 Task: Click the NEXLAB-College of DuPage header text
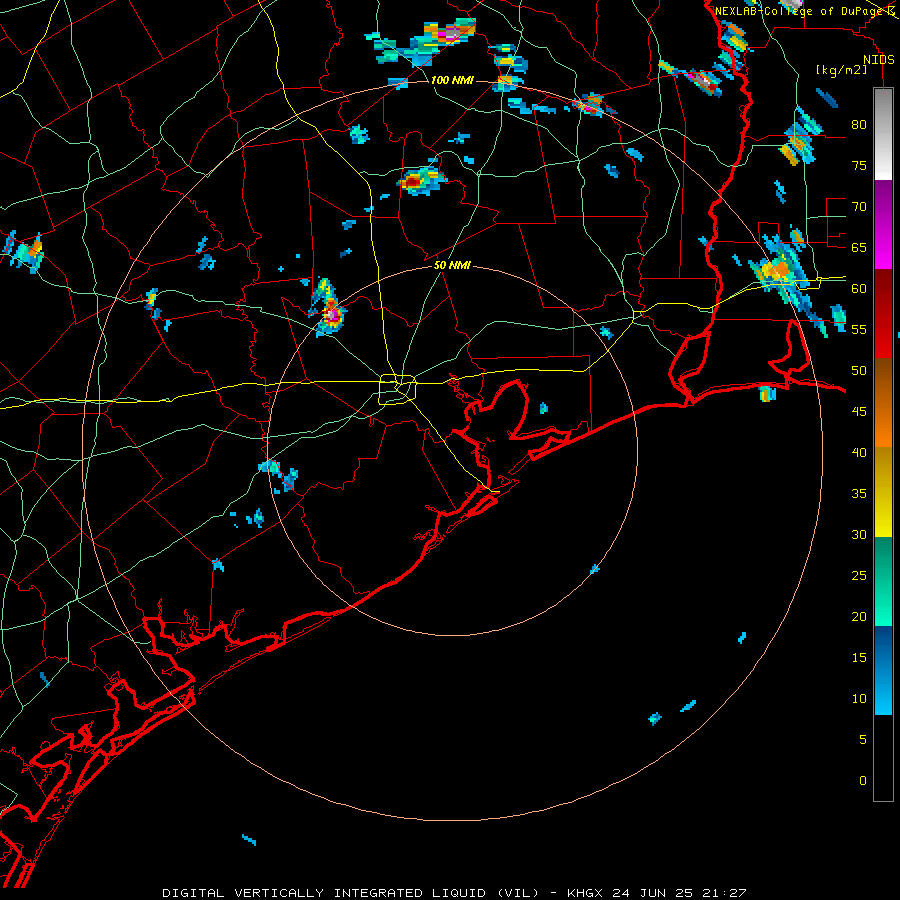pyautogui.click(x=800, y=11)
